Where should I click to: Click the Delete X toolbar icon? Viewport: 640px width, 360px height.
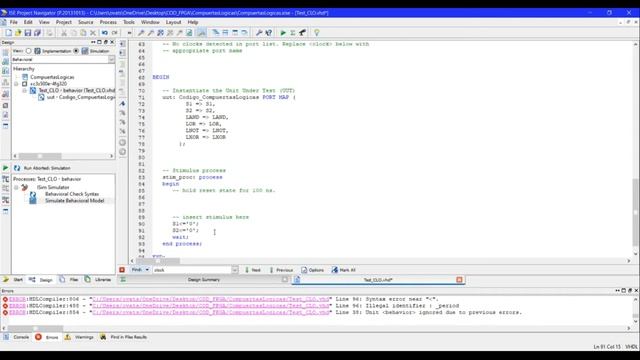[93, 33]
